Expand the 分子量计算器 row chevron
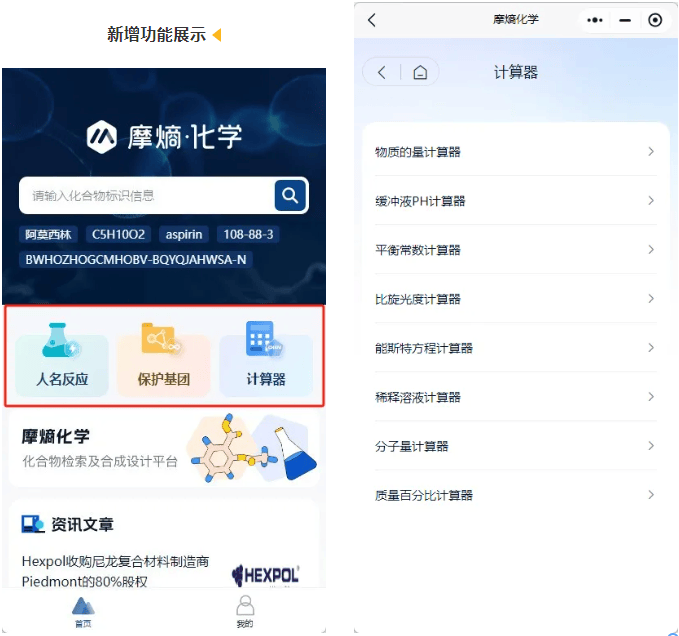The width and height of the screenshot is (679, 636). point(651,446)
